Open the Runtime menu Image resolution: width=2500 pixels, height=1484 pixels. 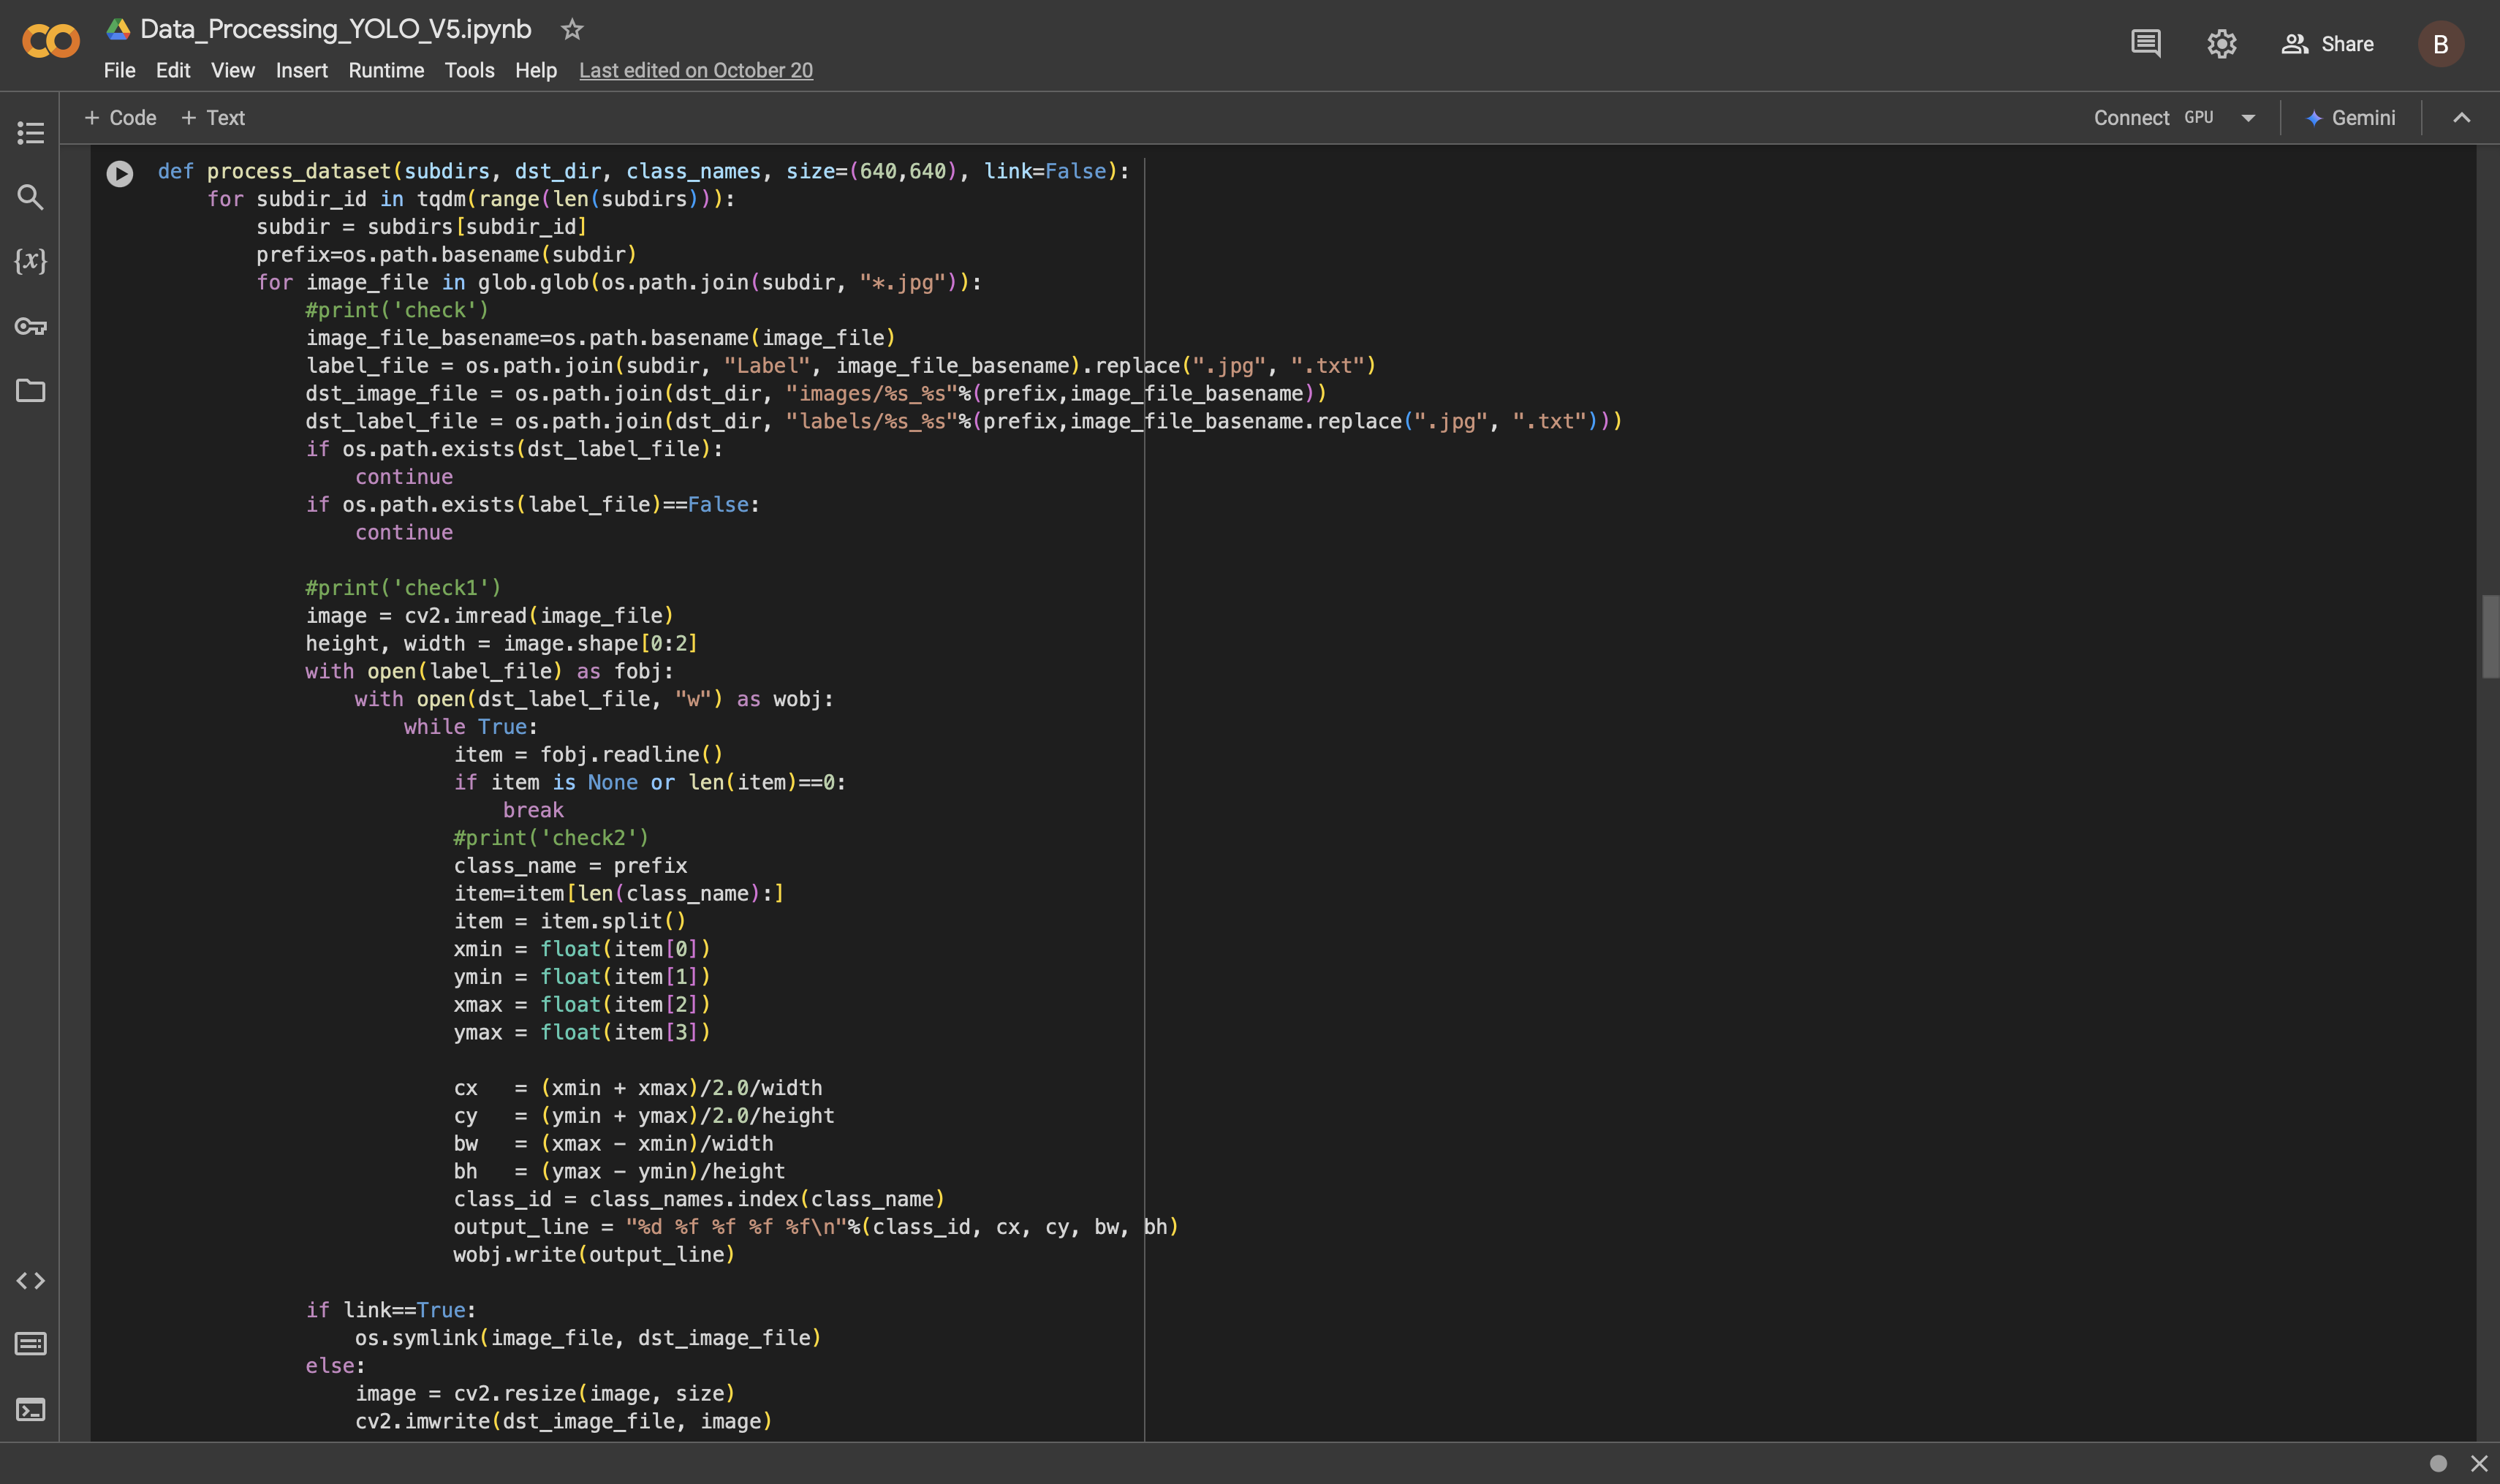[386, 70]
